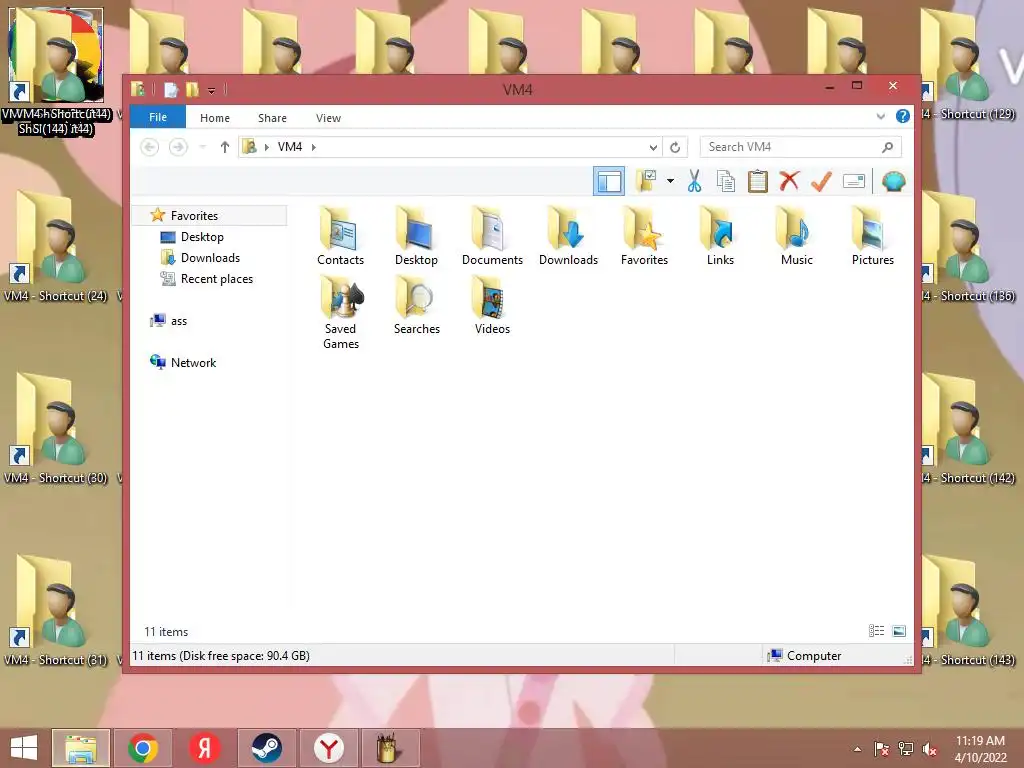Click the Properties quick access icon

tap(171, 89)
